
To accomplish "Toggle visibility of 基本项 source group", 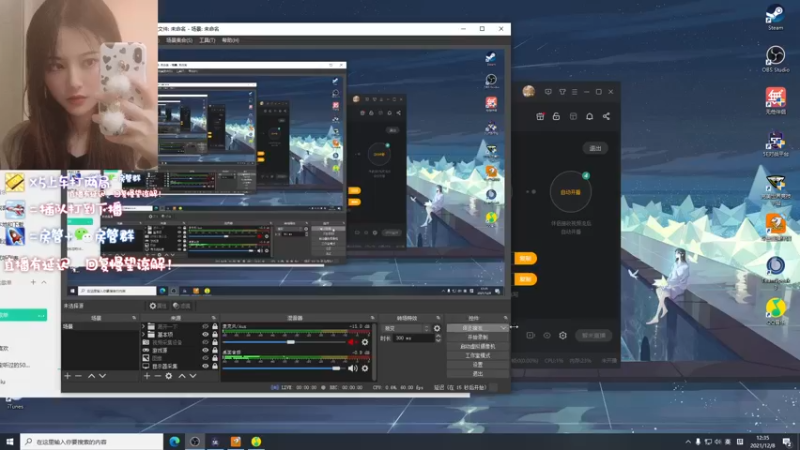I will (x=206, y=335).
